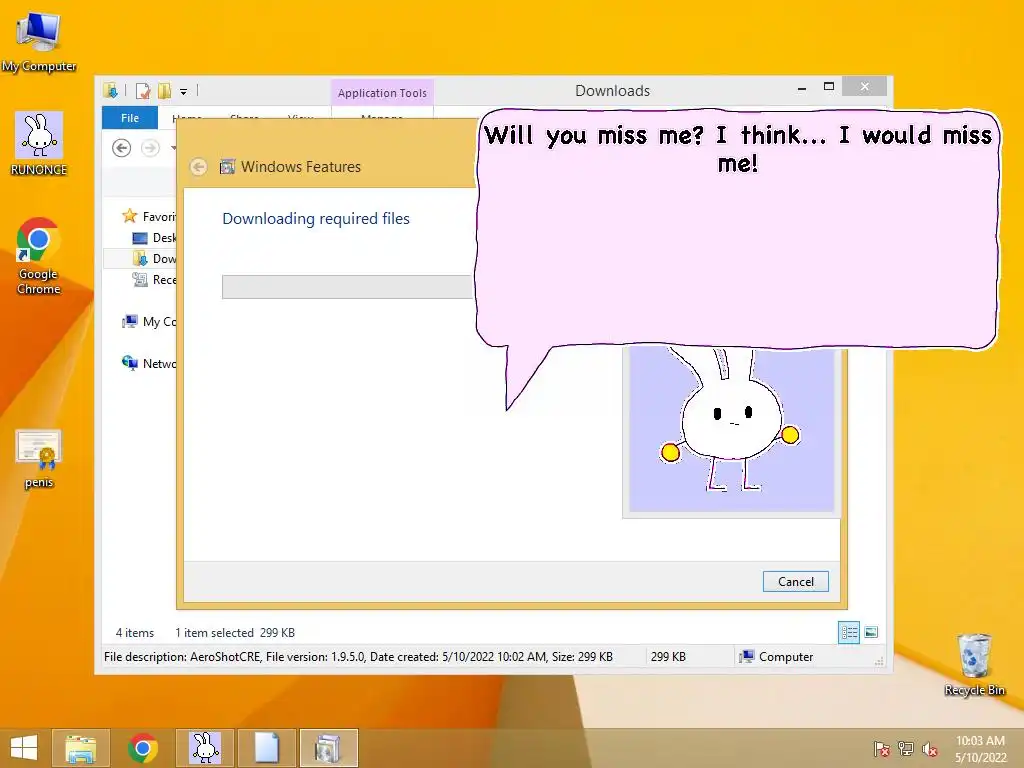Click the back arrow in Windows Features
The image size is (1024, 768).
click(x=199, y=167)
